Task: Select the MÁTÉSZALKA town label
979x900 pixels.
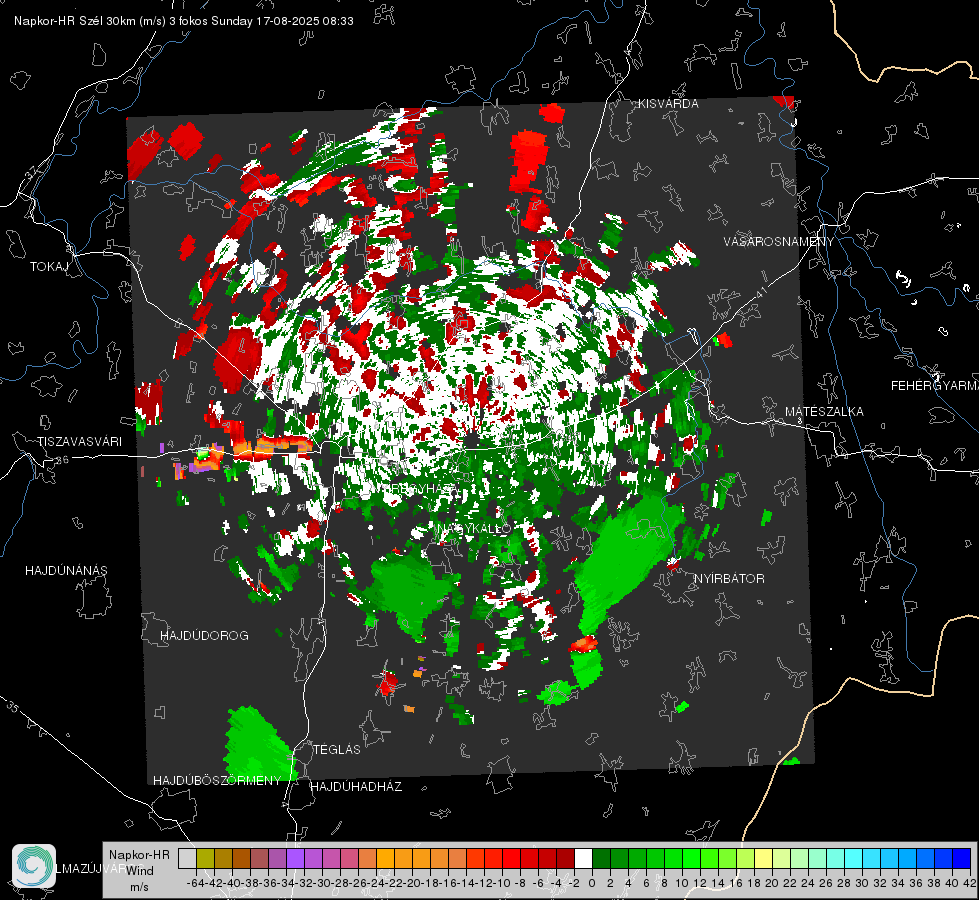Action: pyautogui.click(x=824, y=412)
